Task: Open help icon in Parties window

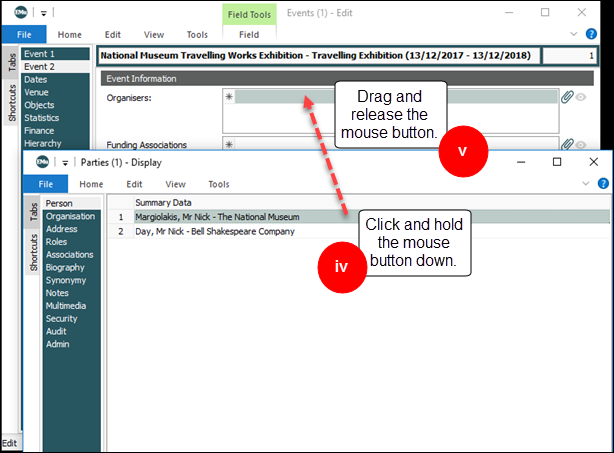Action: point(603,184)
